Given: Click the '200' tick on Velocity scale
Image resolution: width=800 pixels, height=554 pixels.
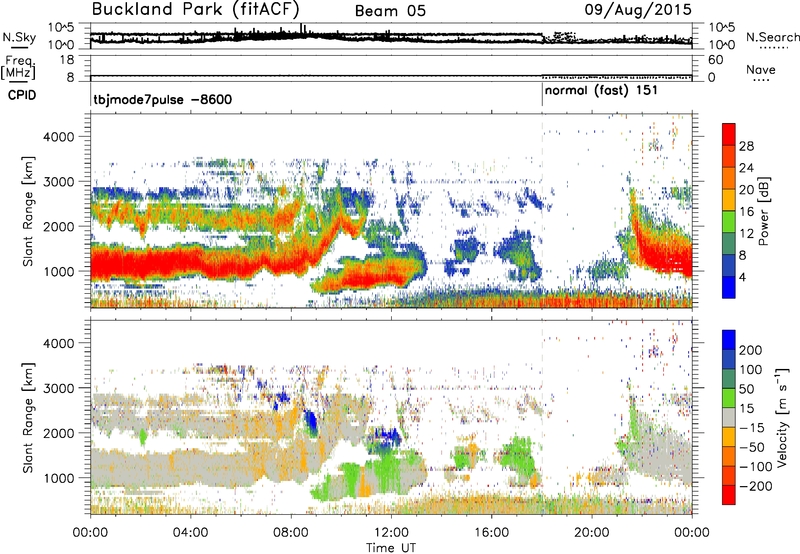Looking at the screenshot, I should coord(751,350).
